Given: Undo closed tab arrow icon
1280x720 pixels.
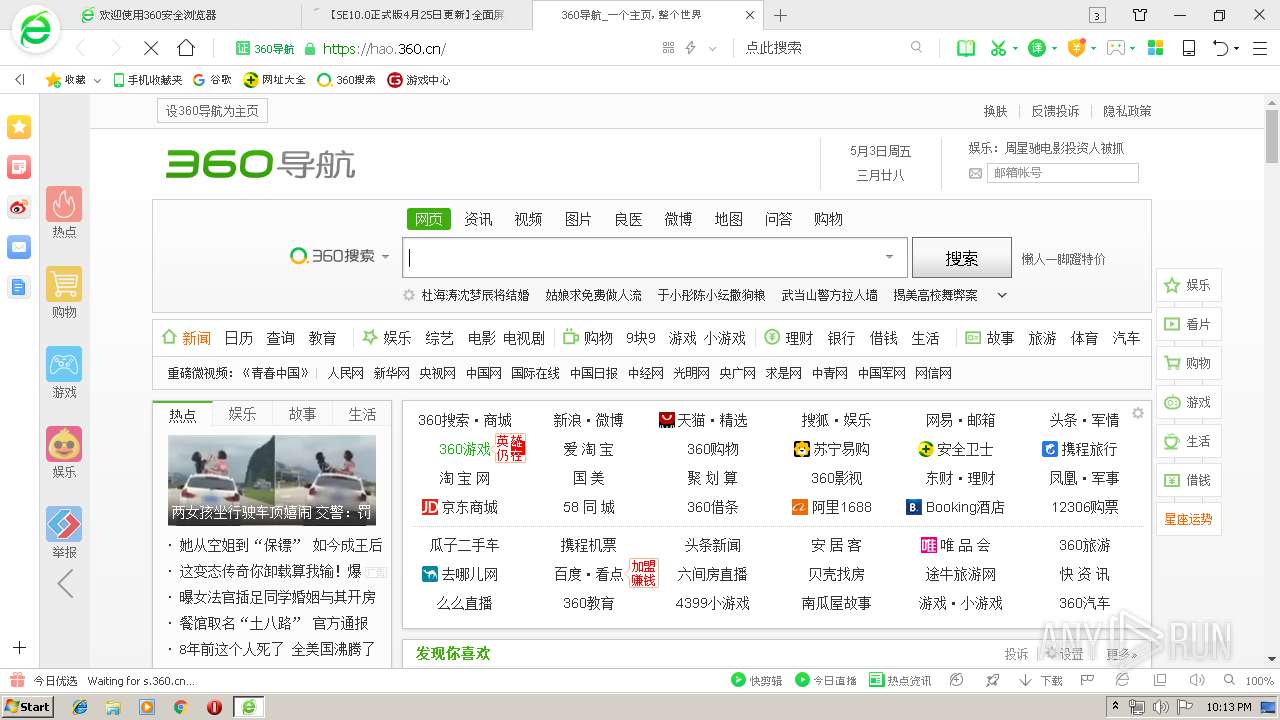Looking at the screenshot, I should [x=1220, y=48].
